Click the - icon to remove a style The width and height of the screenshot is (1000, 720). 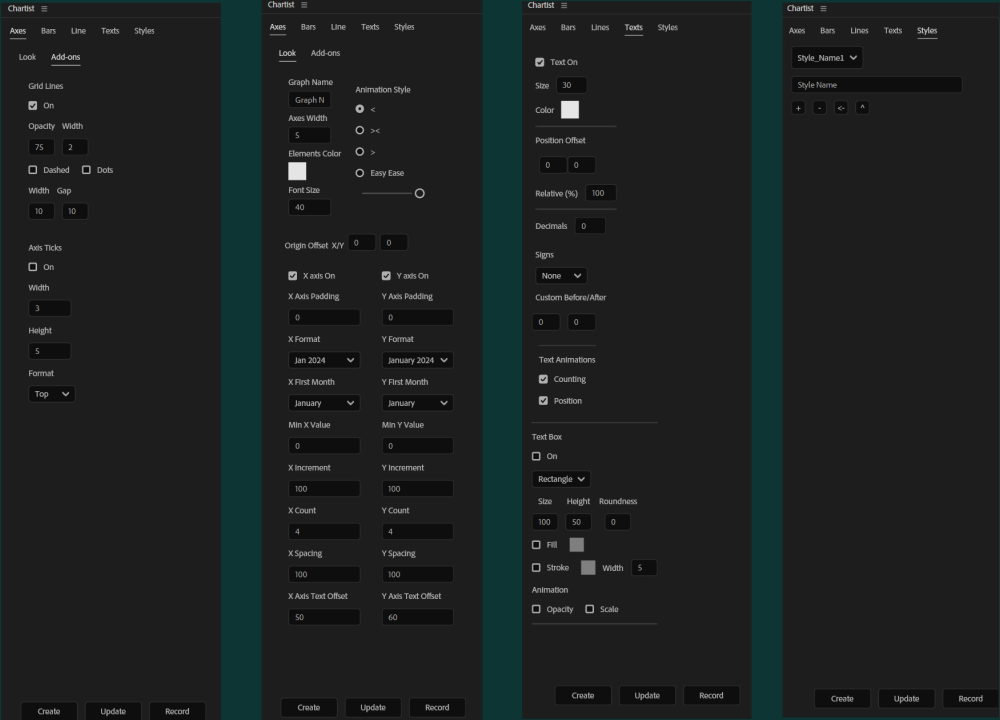click(819, 107)
